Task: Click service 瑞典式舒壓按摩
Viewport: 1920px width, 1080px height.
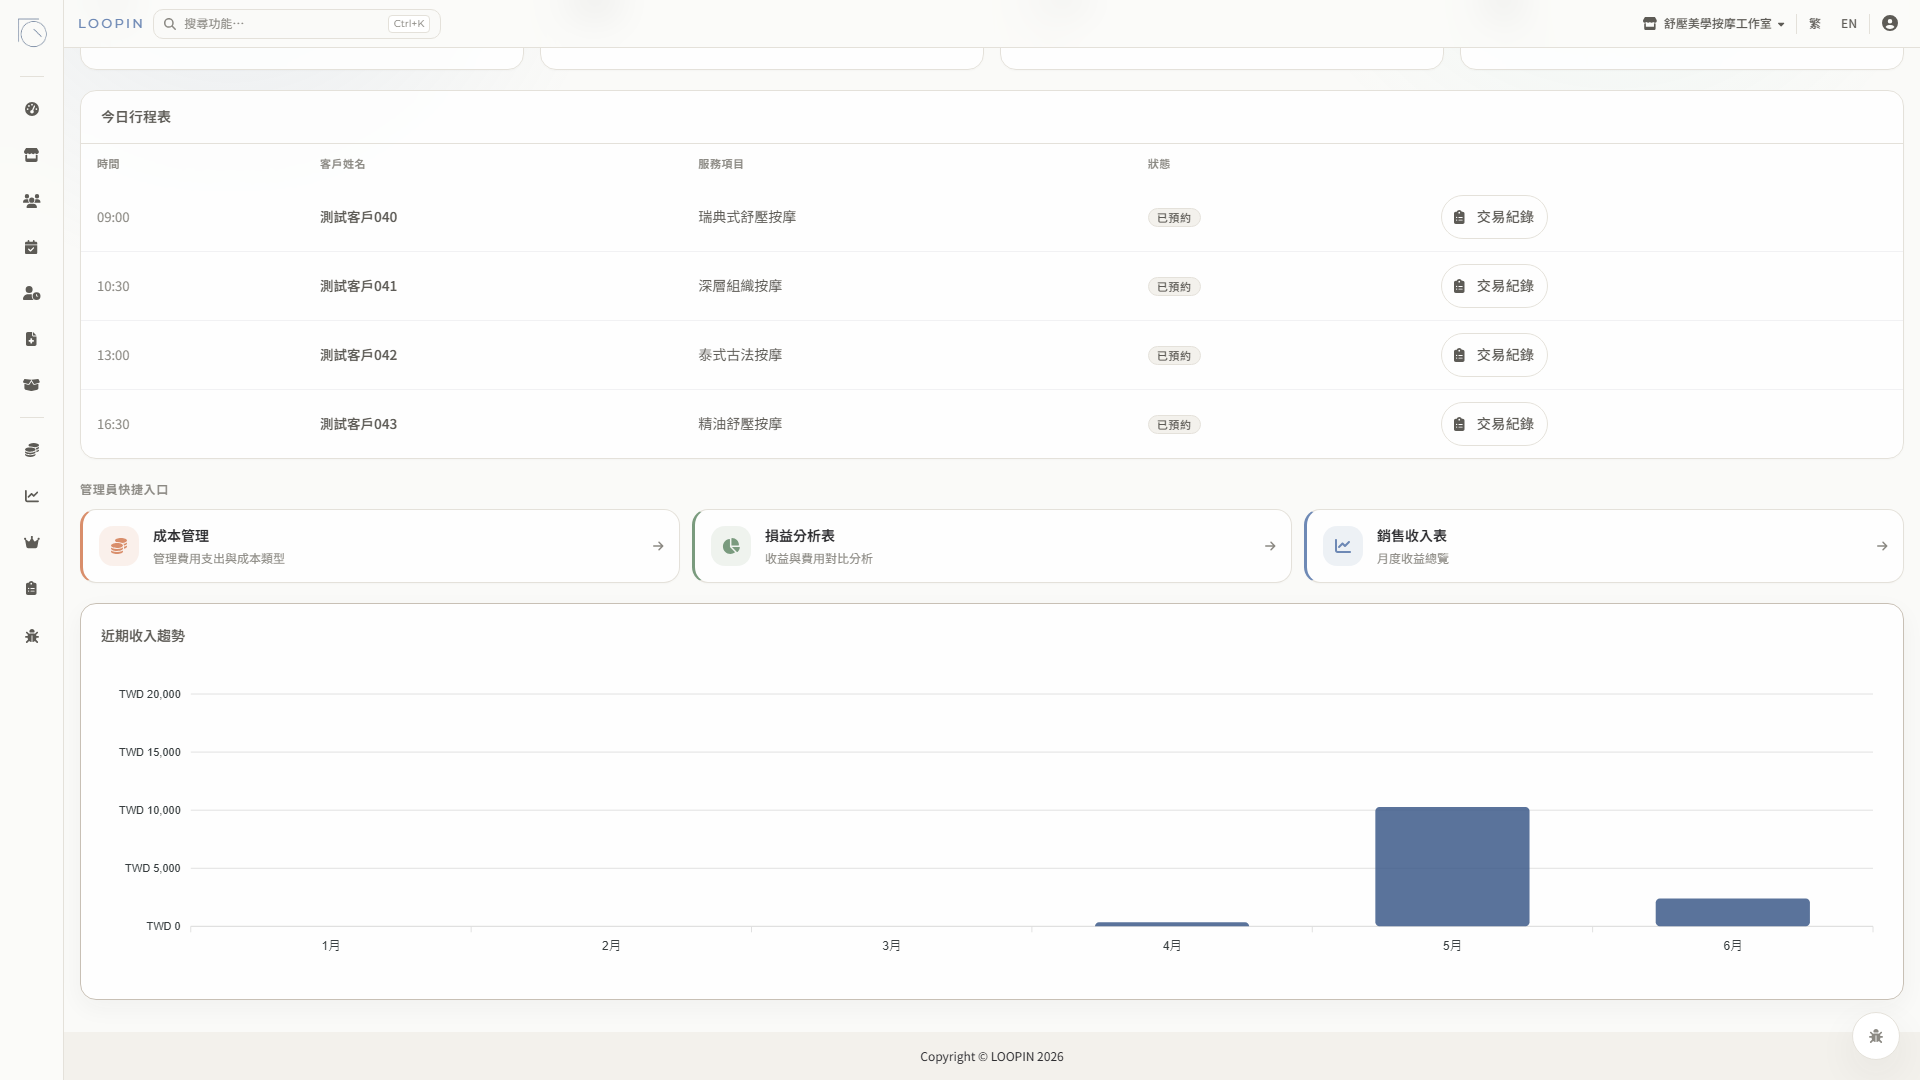Action: point(747,217)
